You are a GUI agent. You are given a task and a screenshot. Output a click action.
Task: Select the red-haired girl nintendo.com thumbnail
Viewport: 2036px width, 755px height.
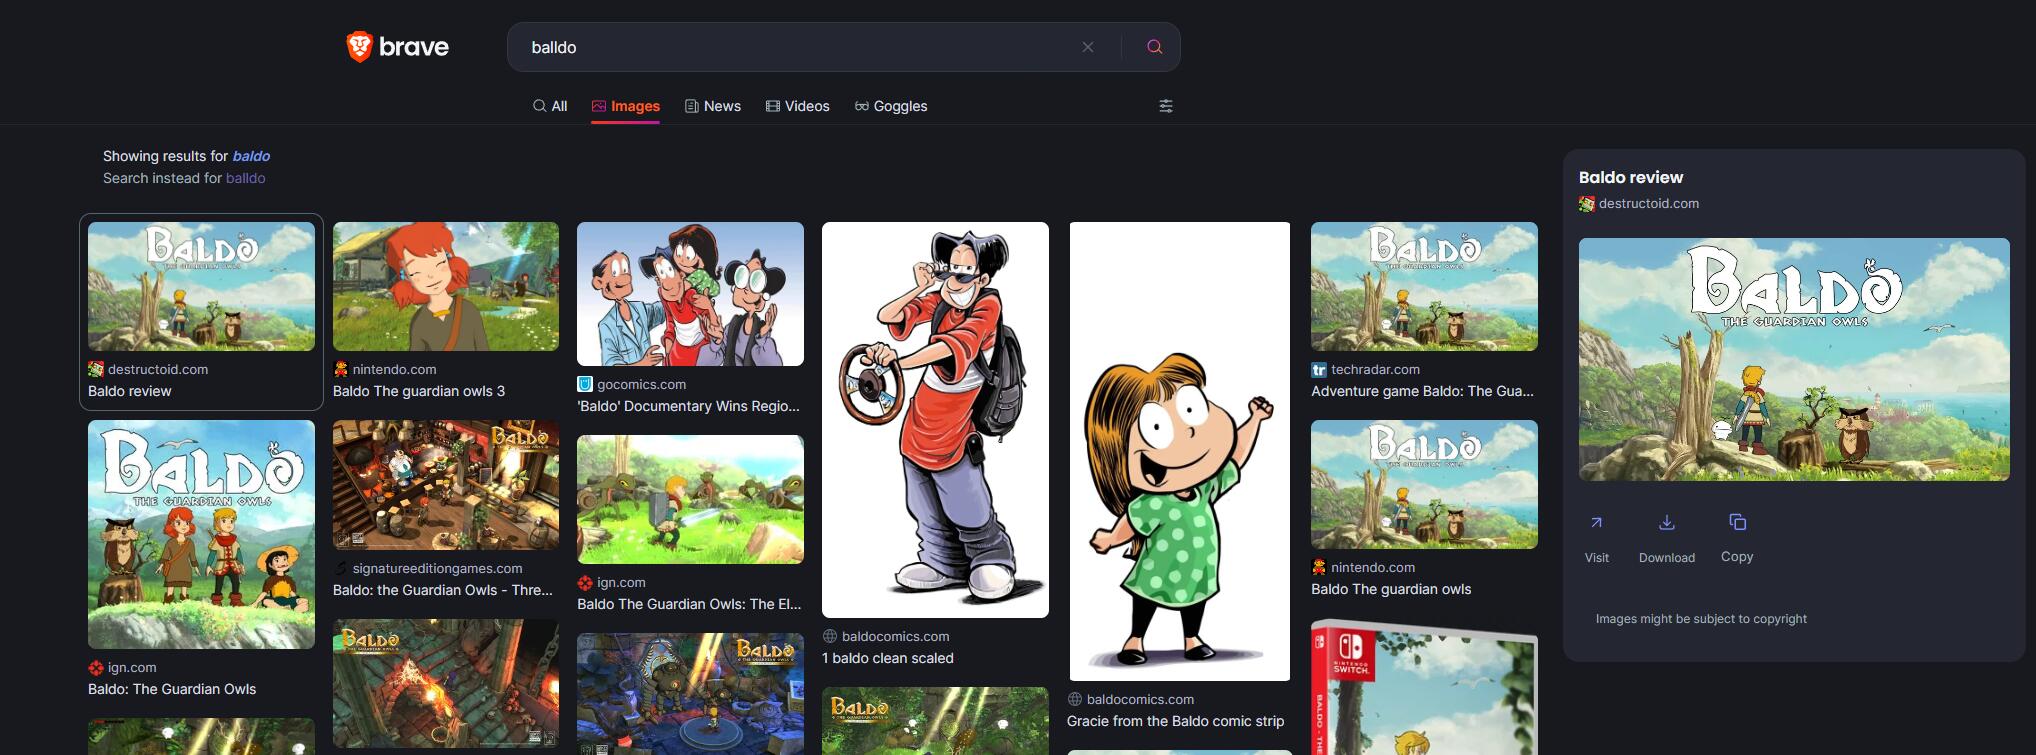pos(445,287)
